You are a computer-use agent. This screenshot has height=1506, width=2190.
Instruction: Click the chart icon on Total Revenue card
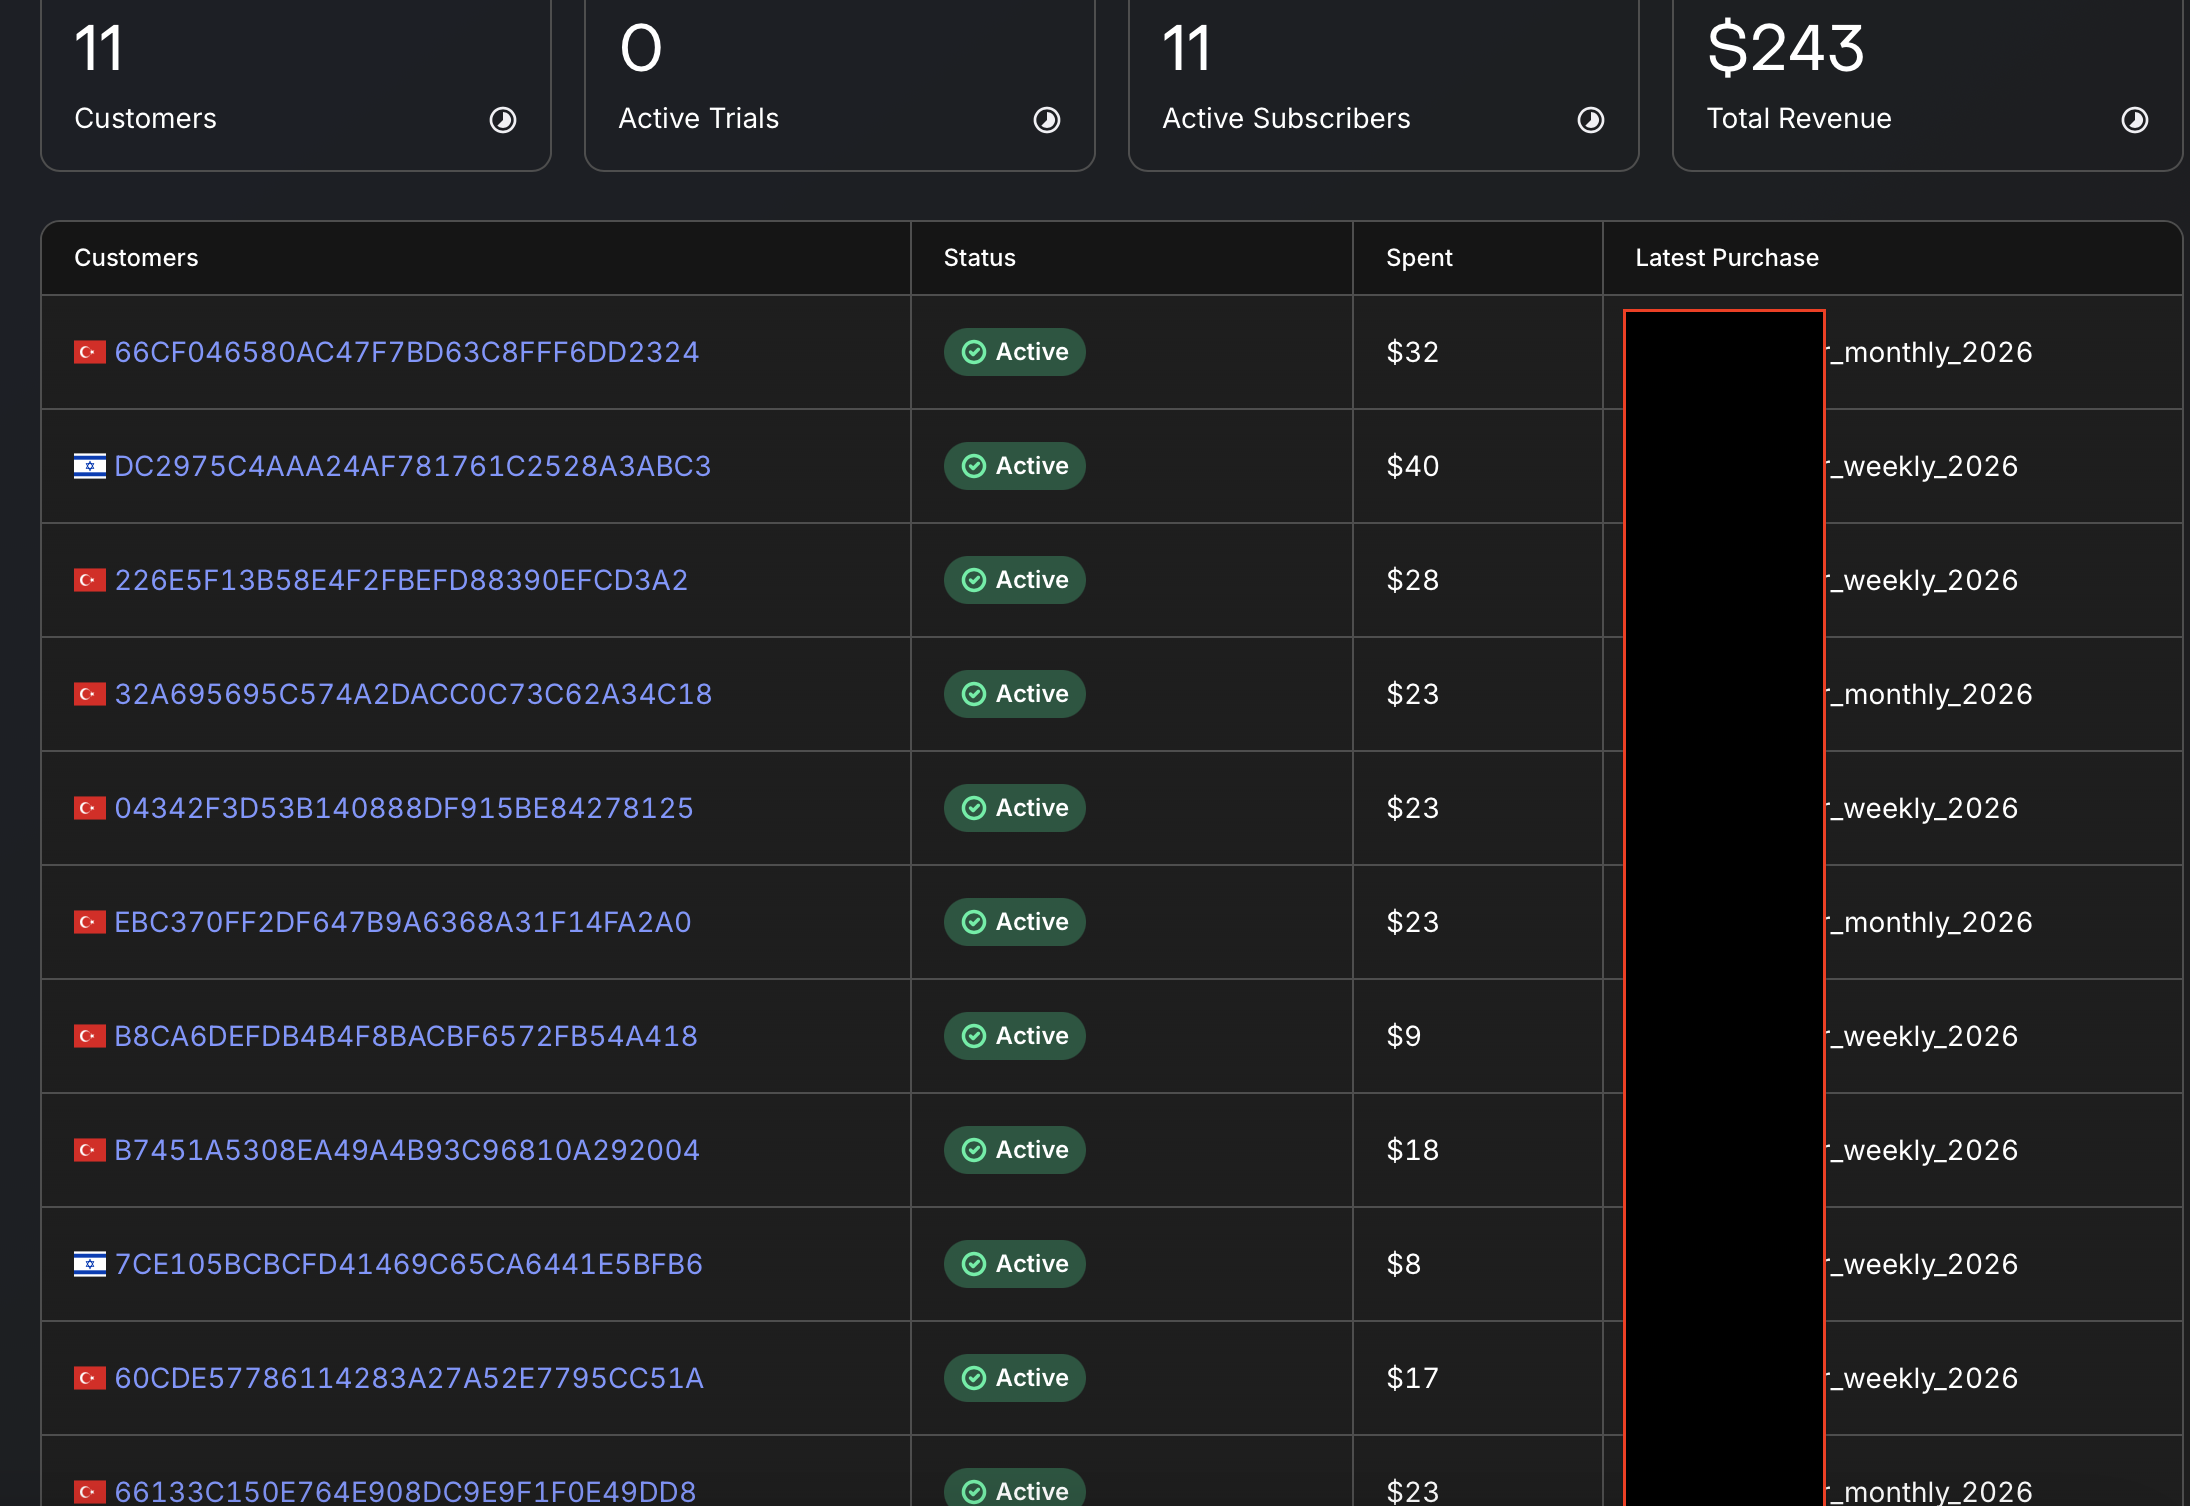click(2134, 120)
